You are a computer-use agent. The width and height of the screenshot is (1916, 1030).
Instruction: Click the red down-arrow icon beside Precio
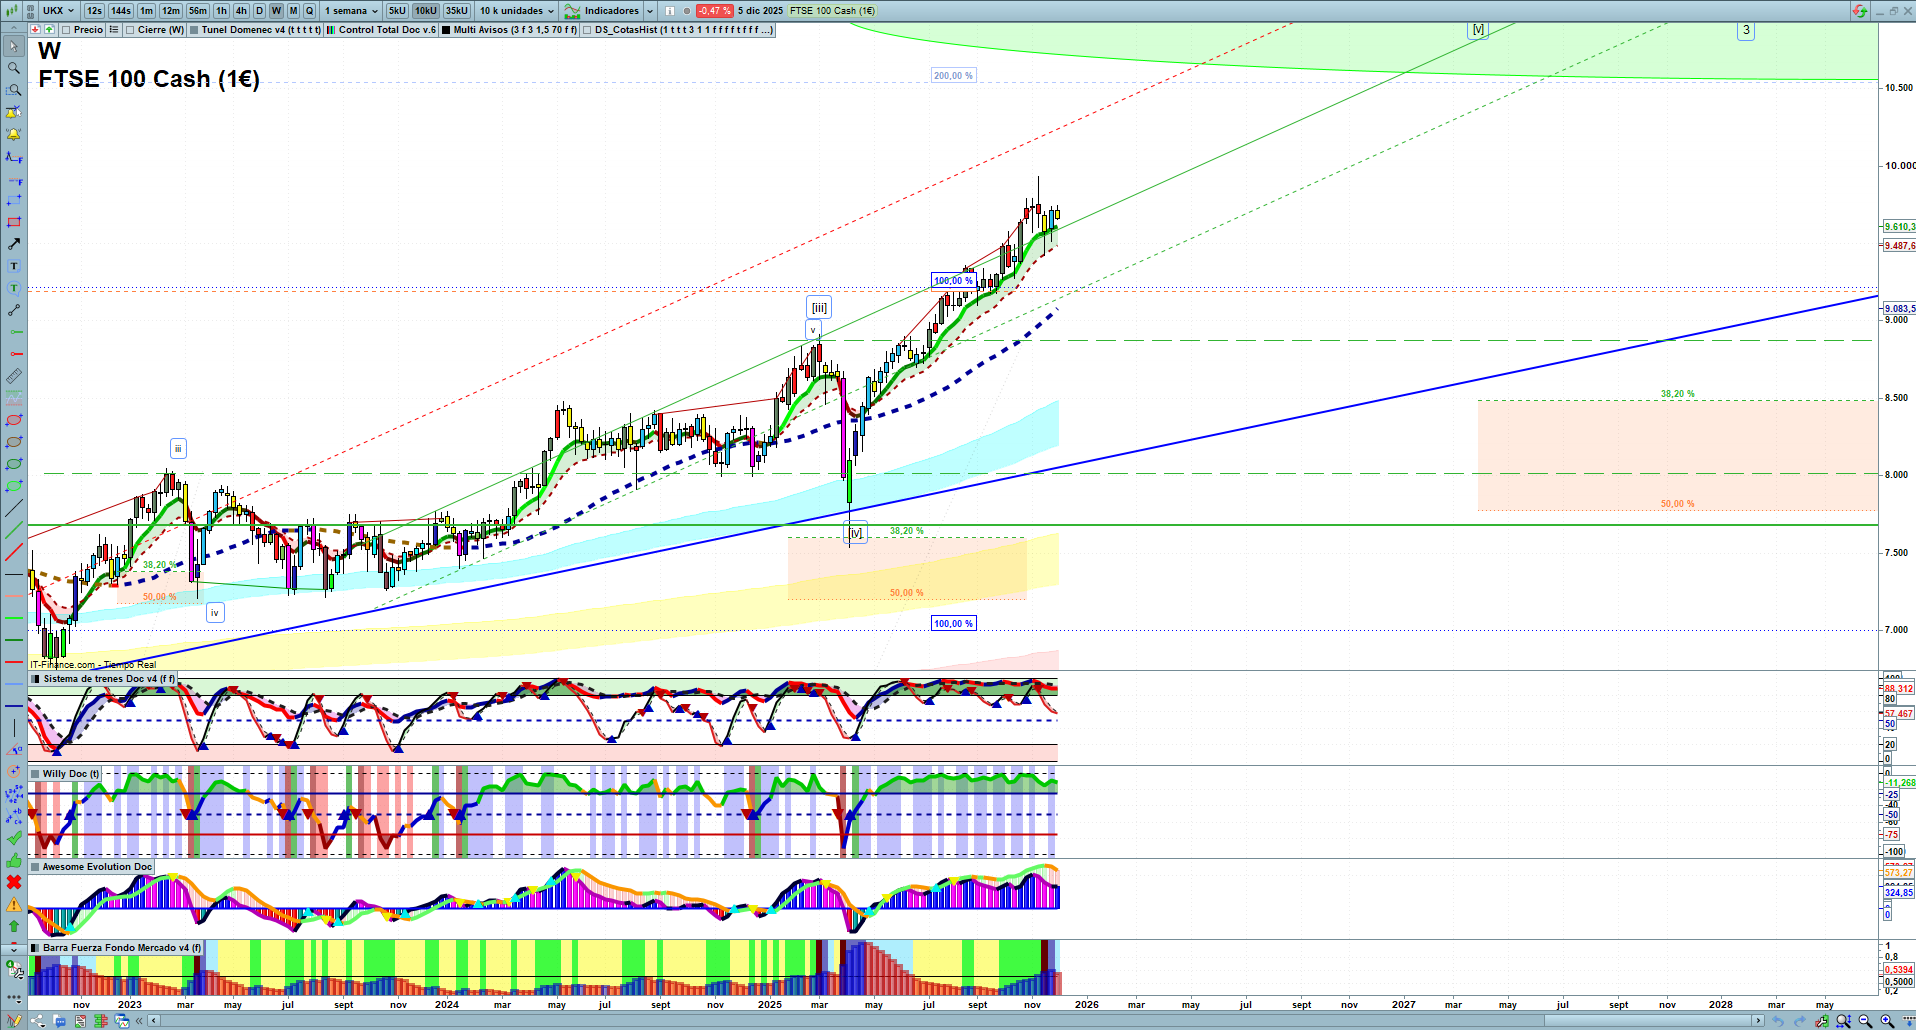(x=35, y=30)
